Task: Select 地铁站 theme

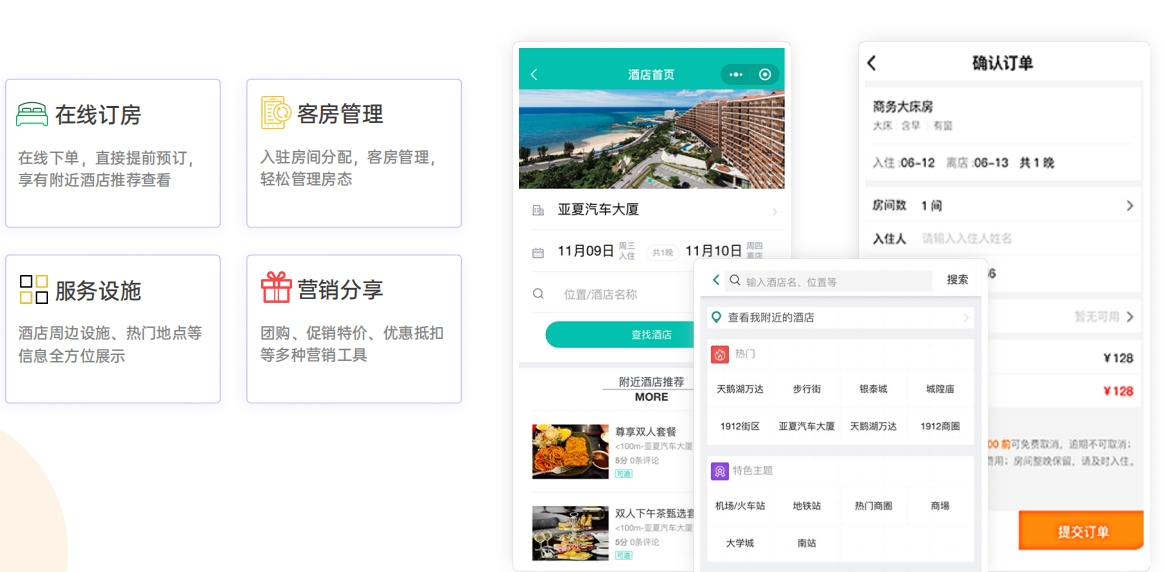Action: coord(807,506)
